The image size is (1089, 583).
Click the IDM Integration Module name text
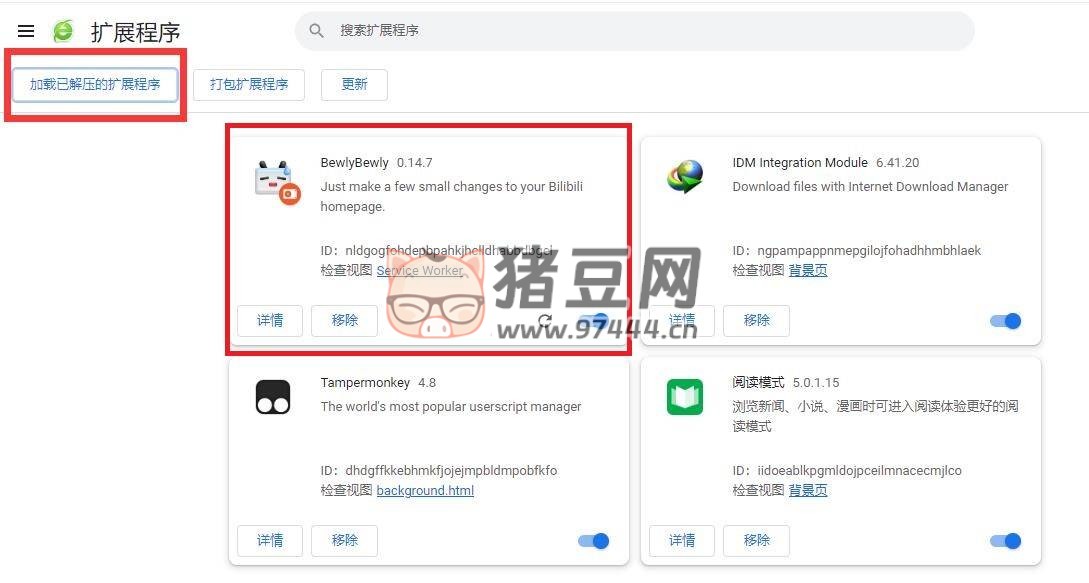pos(800,163)
